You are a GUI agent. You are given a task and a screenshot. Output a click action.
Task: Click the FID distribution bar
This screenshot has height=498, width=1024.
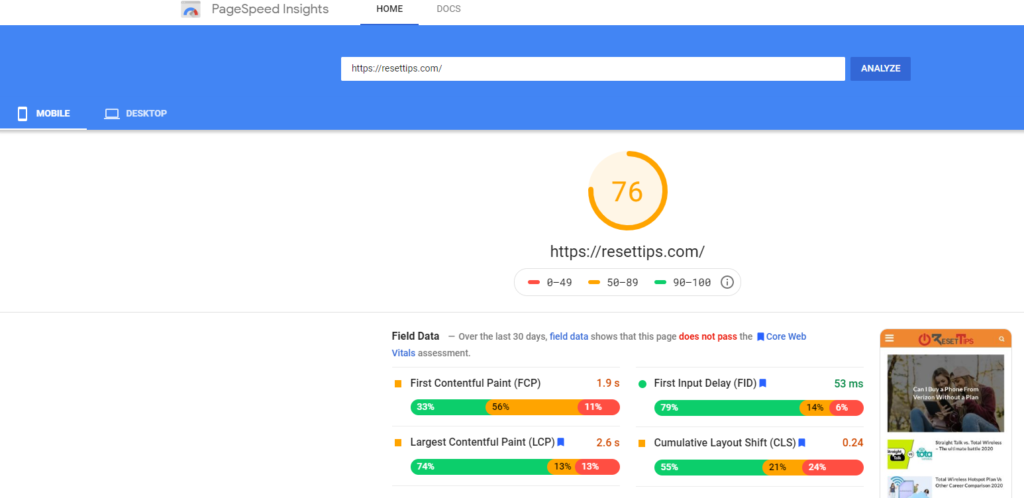tap(759, 408)
